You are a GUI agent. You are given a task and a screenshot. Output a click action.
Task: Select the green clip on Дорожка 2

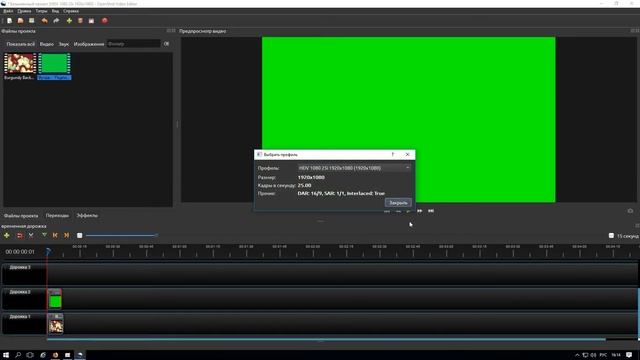[55, 299]
